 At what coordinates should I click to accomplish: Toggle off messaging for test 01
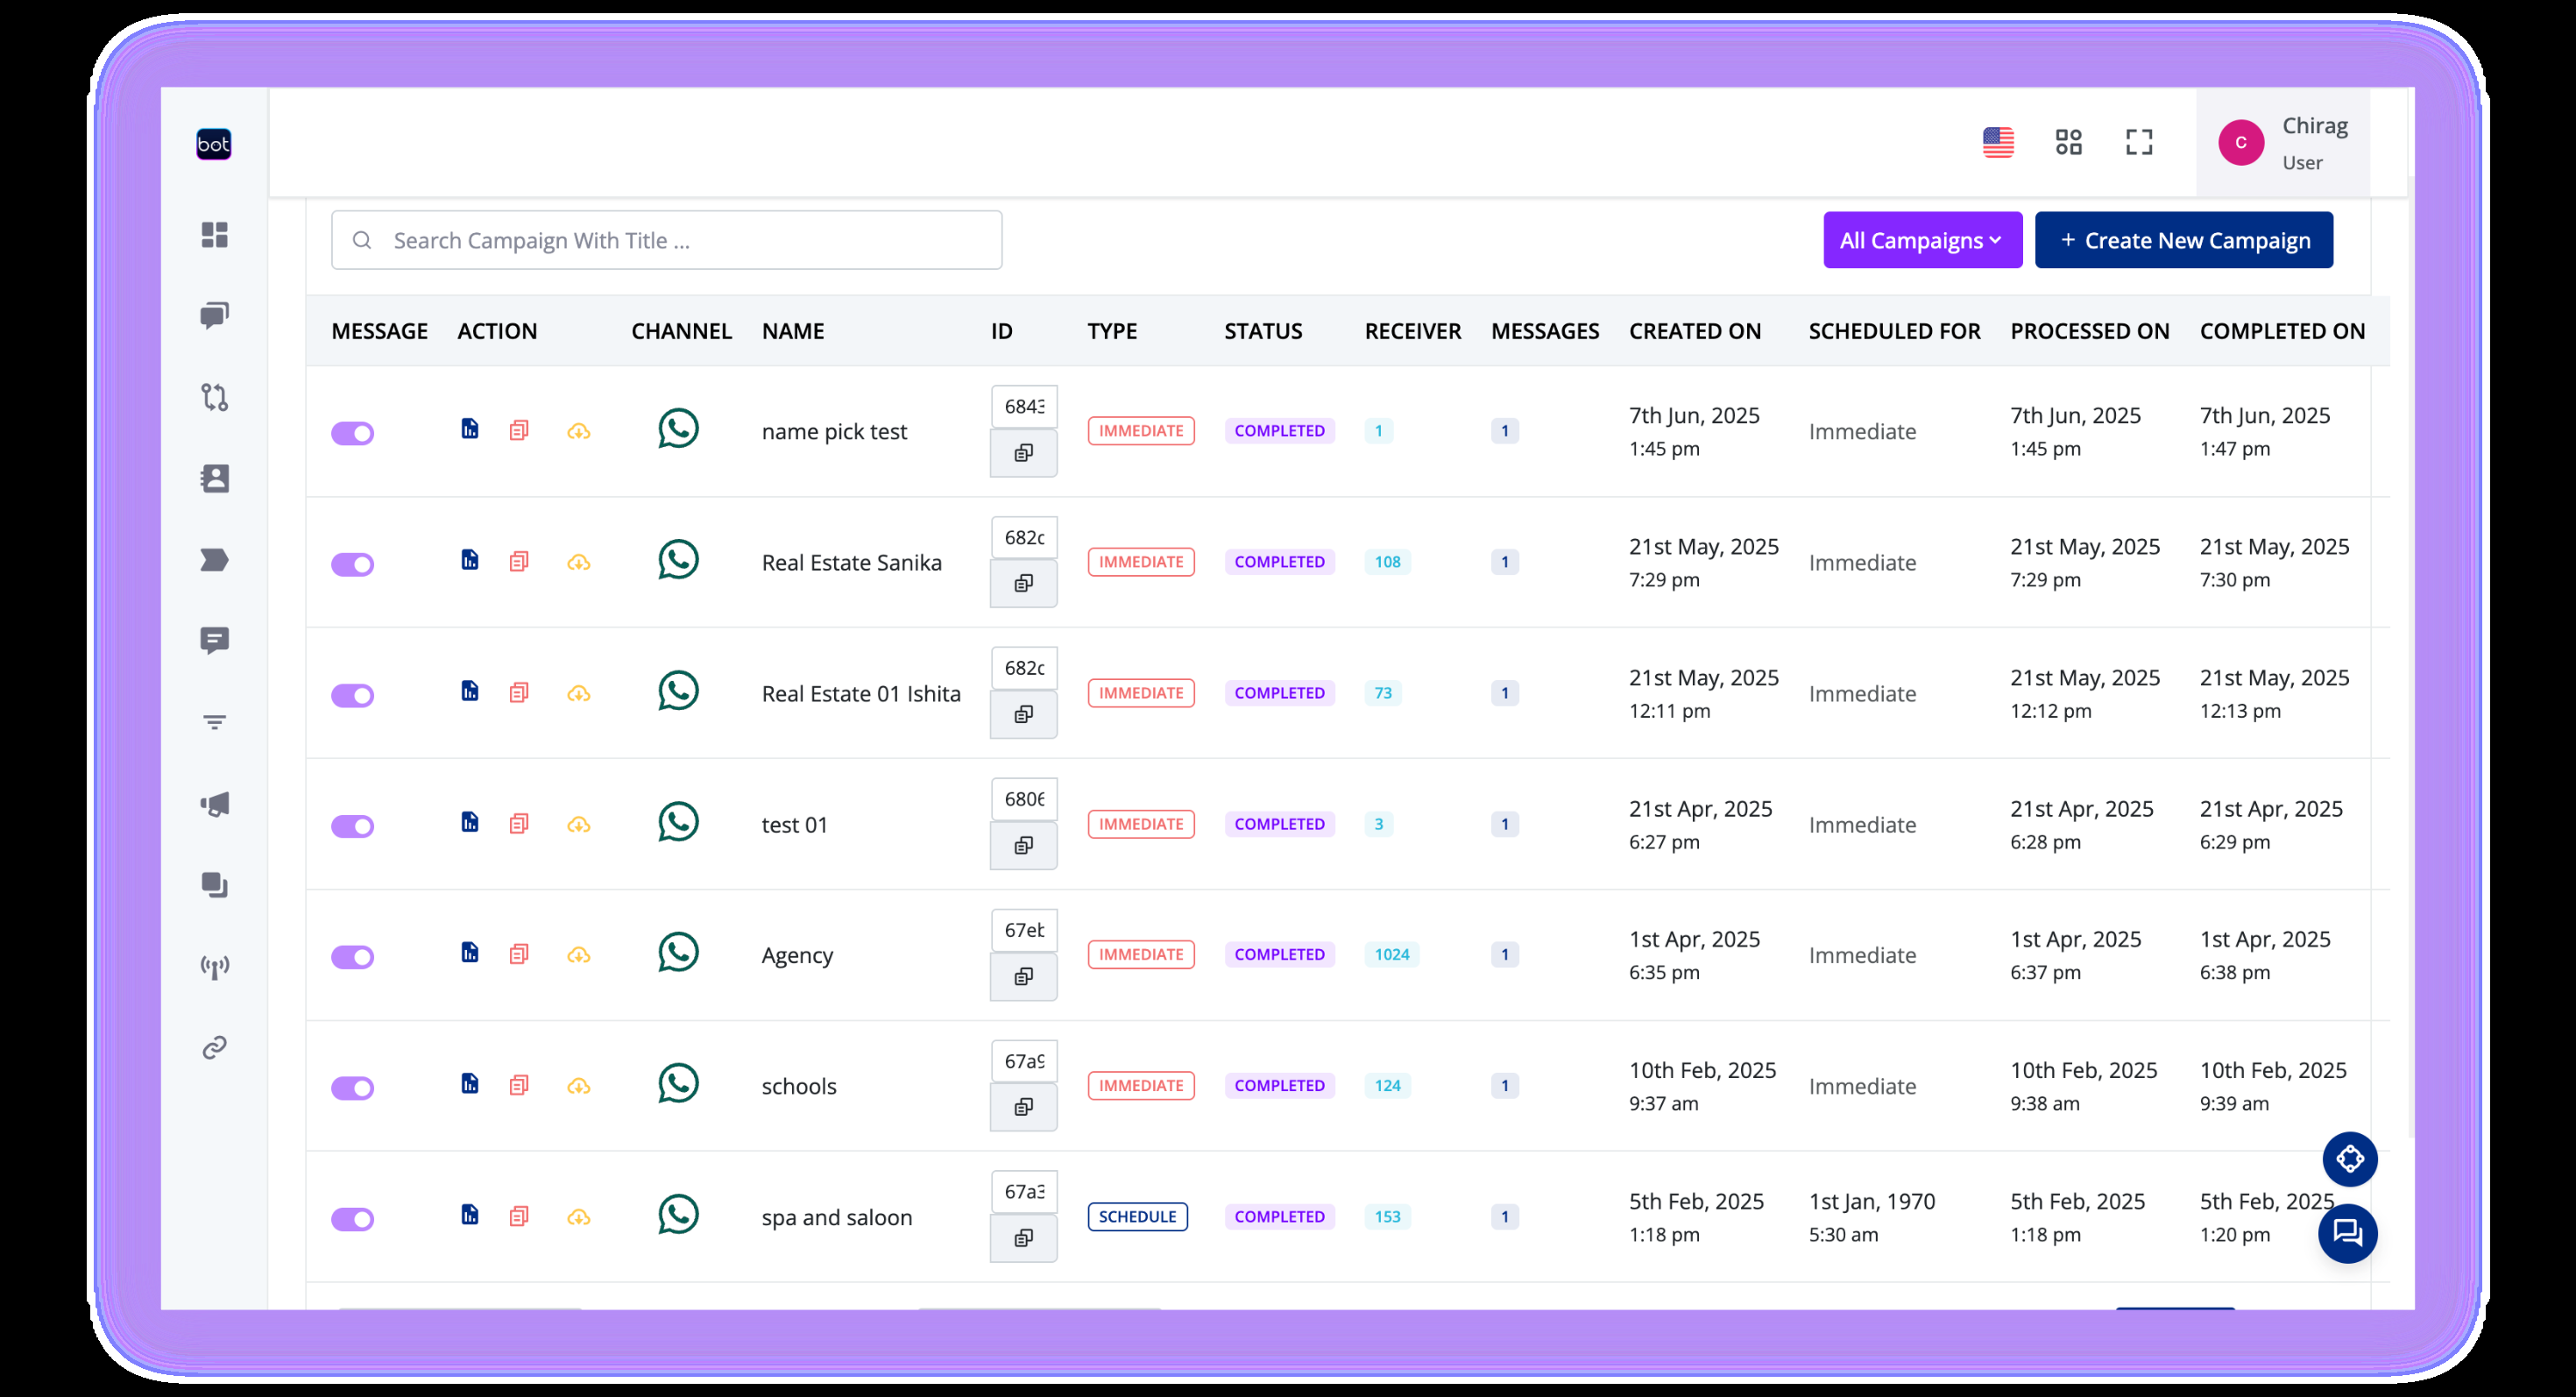tap(352, 826)
